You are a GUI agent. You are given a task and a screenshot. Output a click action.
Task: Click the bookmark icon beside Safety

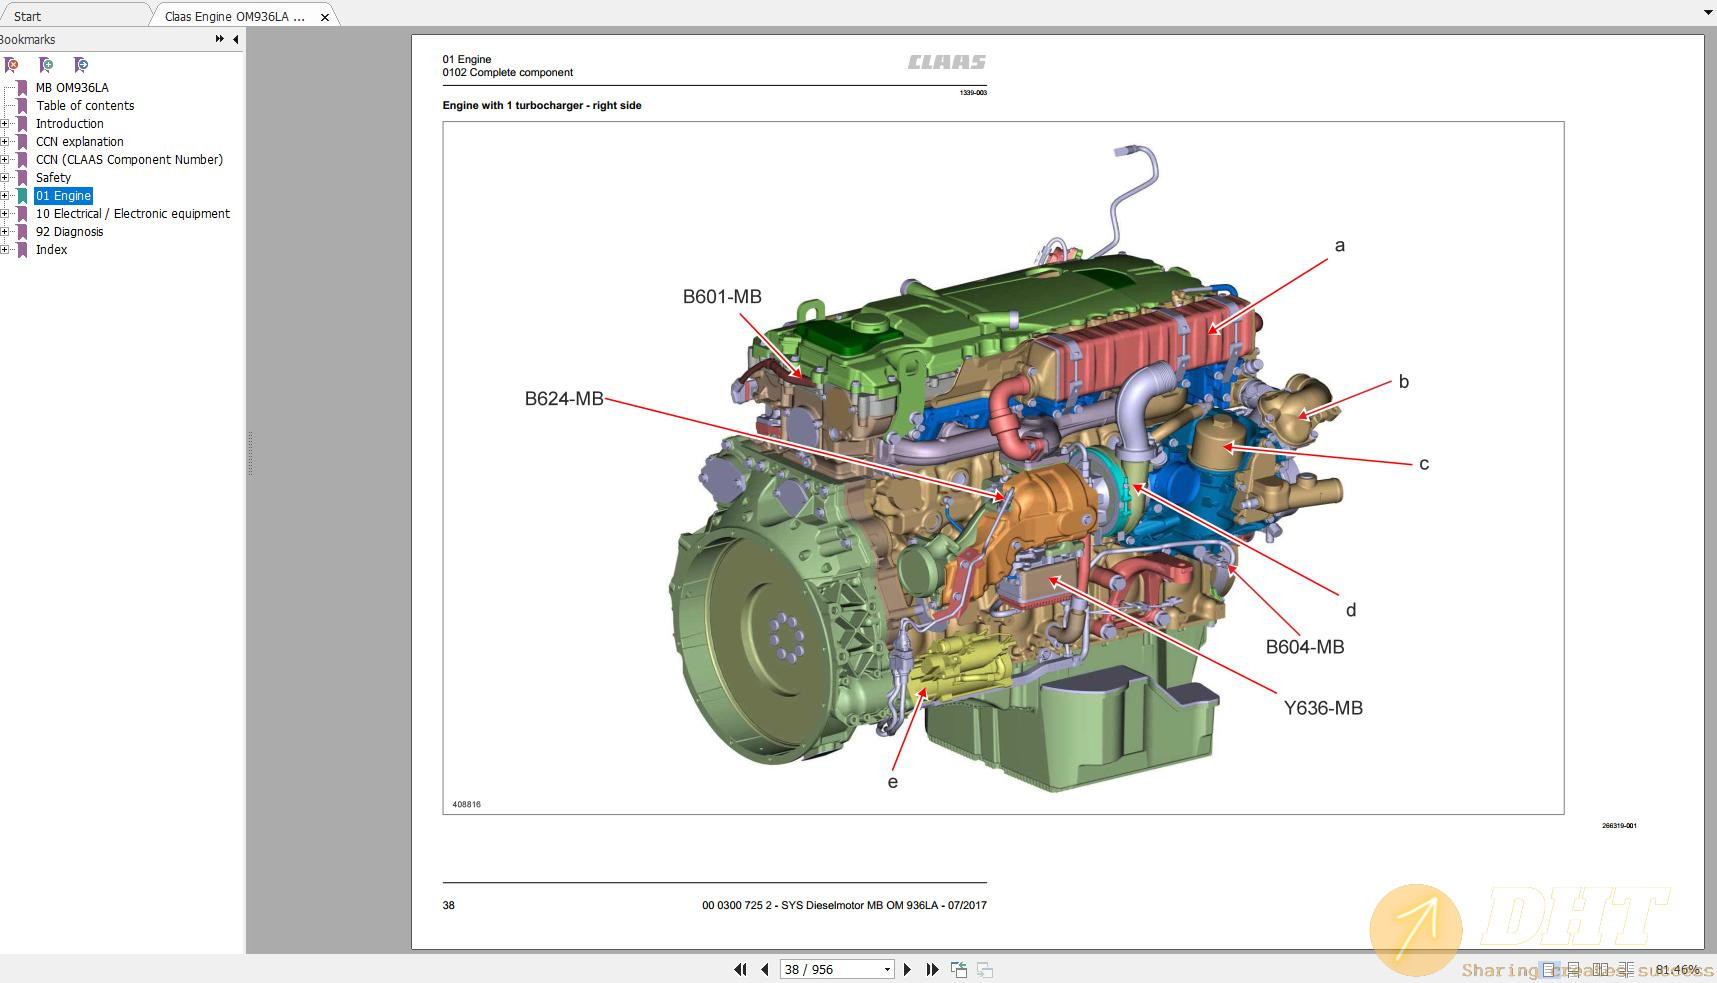(22, 178)
